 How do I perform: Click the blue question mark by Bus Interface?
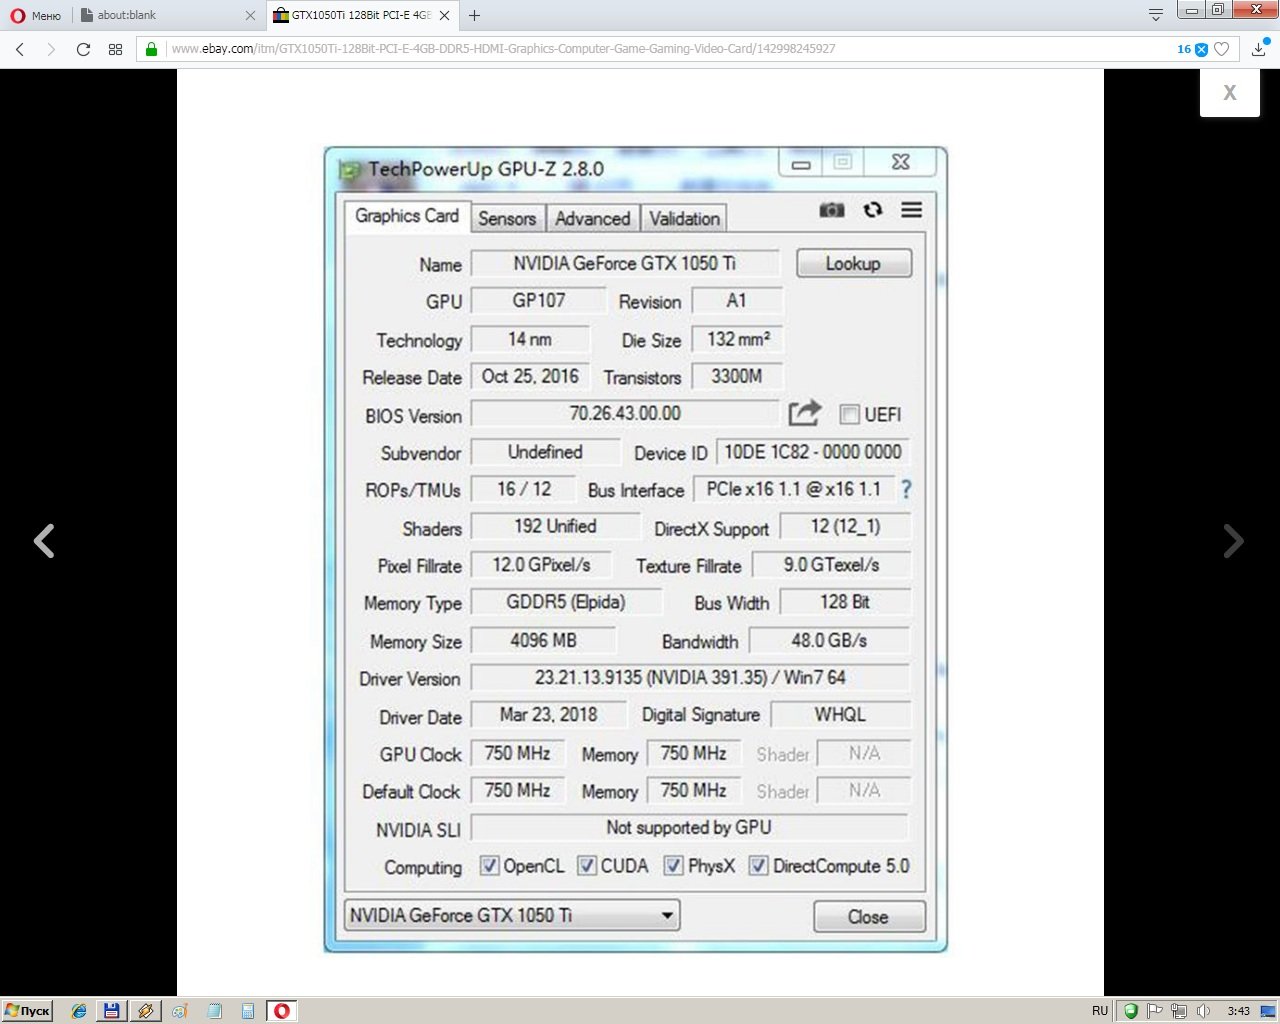pyautogui.click(x=906, y=489)
